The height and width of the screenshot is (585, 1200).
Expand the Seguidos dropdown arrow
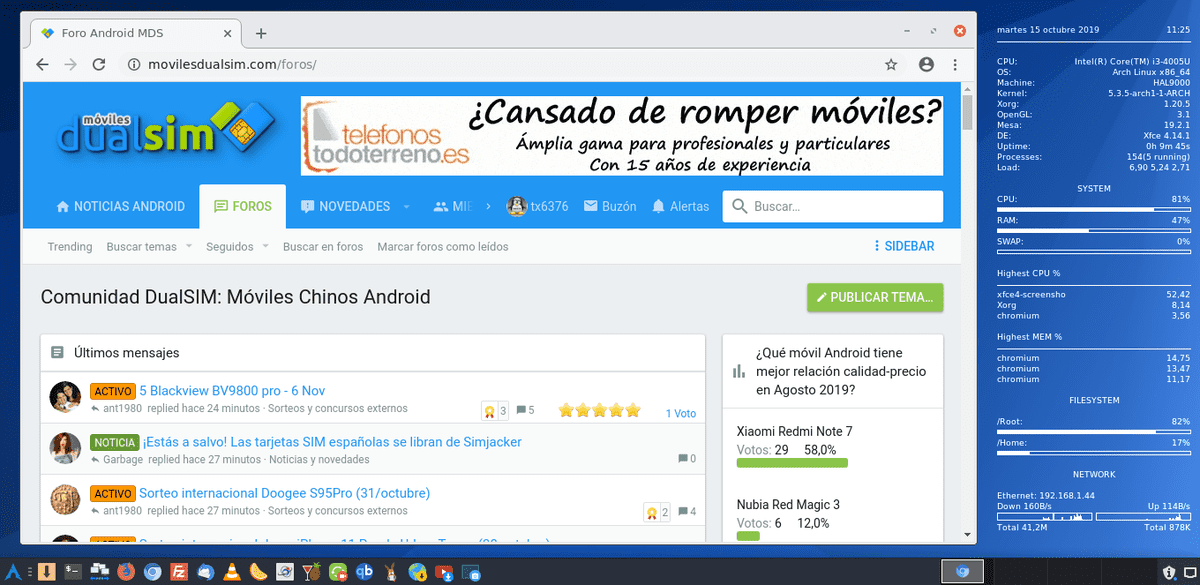pos(265,247)
